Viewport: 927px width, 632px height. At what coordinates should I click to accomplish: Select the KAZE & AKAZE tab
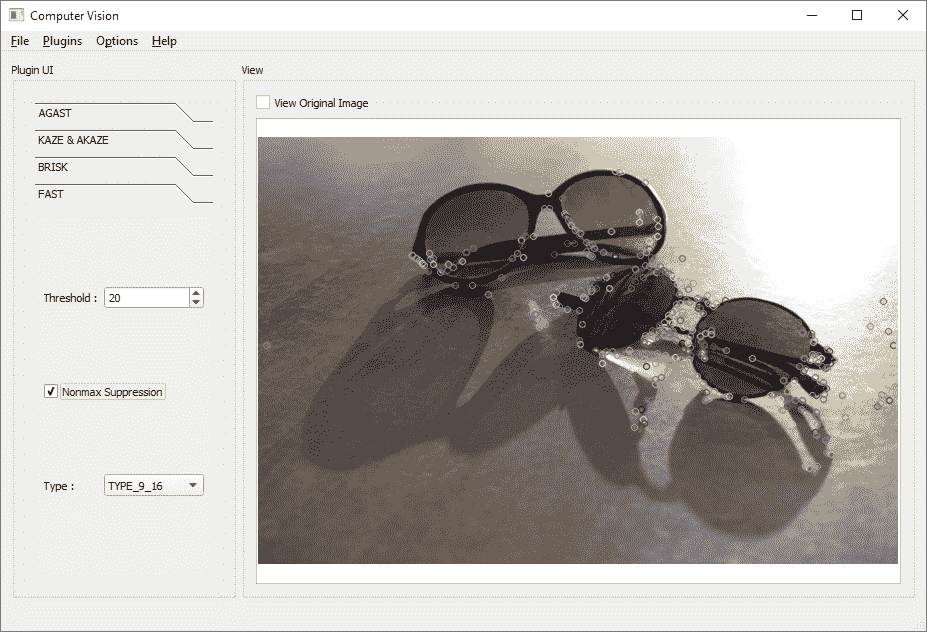coord(73,140)
